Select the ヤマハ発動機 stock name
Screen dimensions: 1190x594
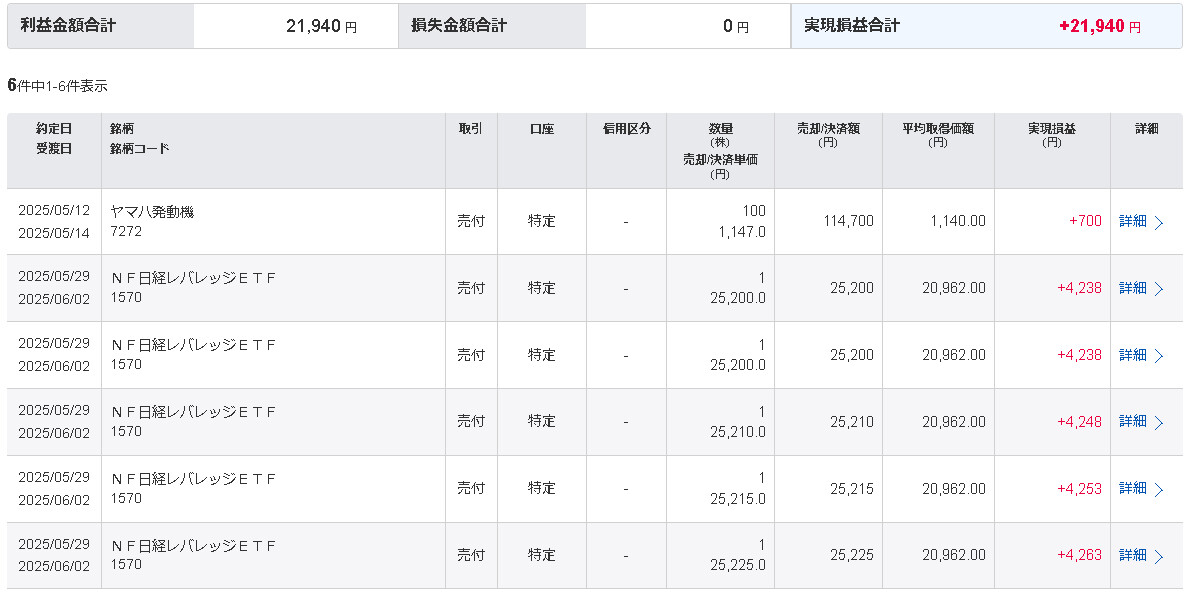click(x=152, y=212)
